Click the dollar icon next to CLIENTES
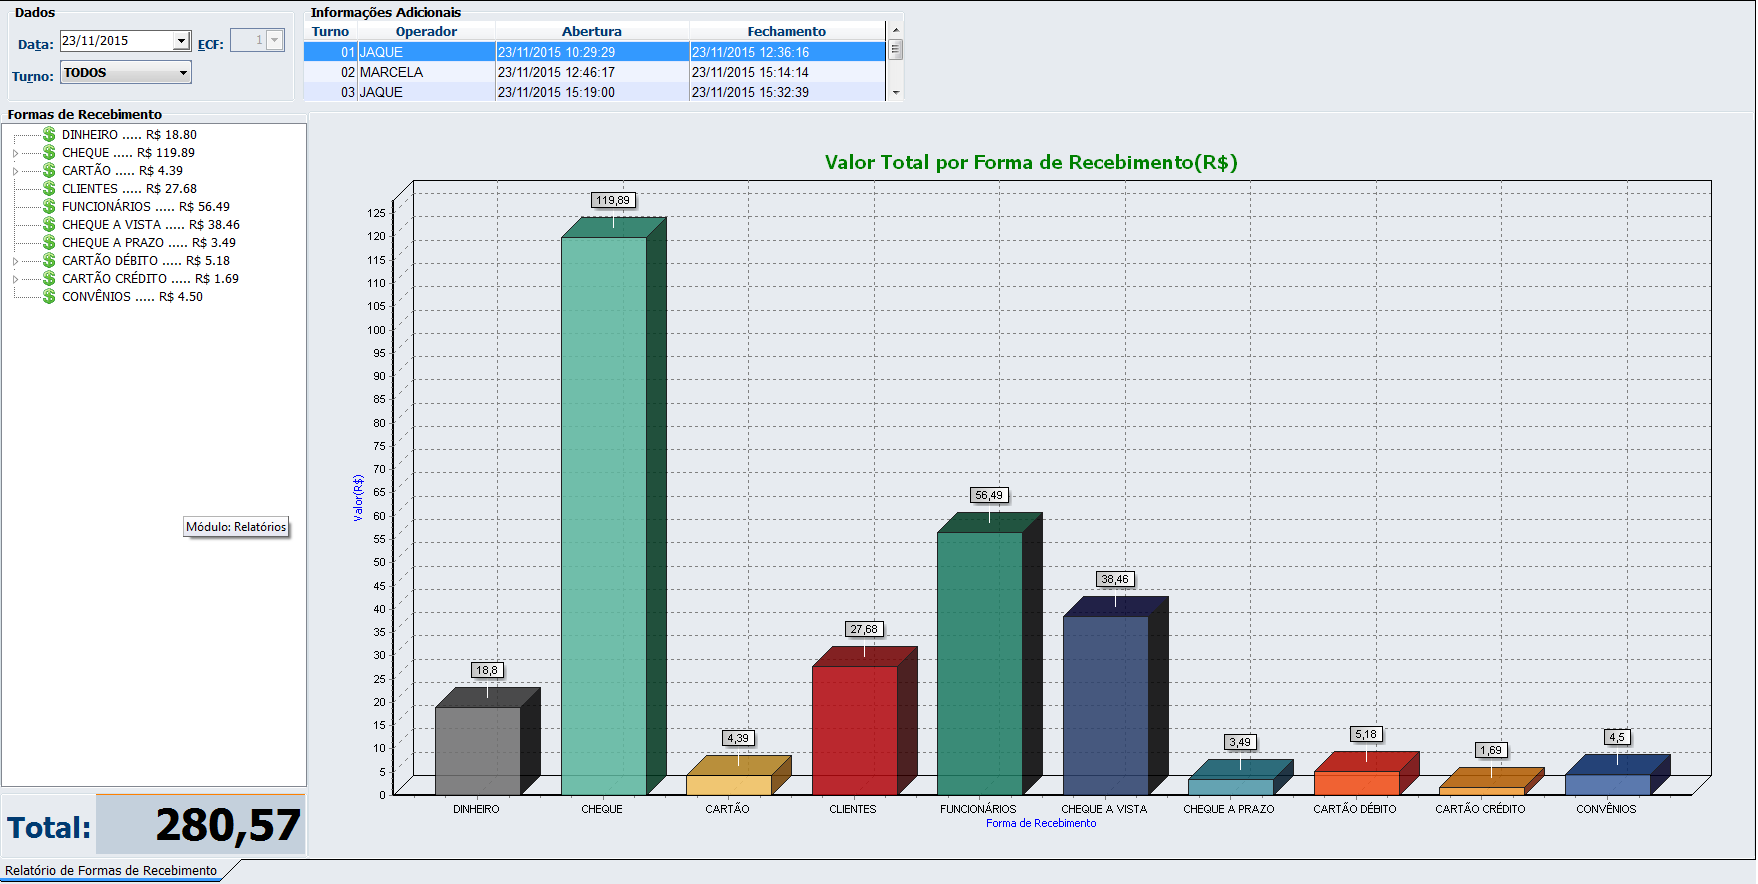 49,189
